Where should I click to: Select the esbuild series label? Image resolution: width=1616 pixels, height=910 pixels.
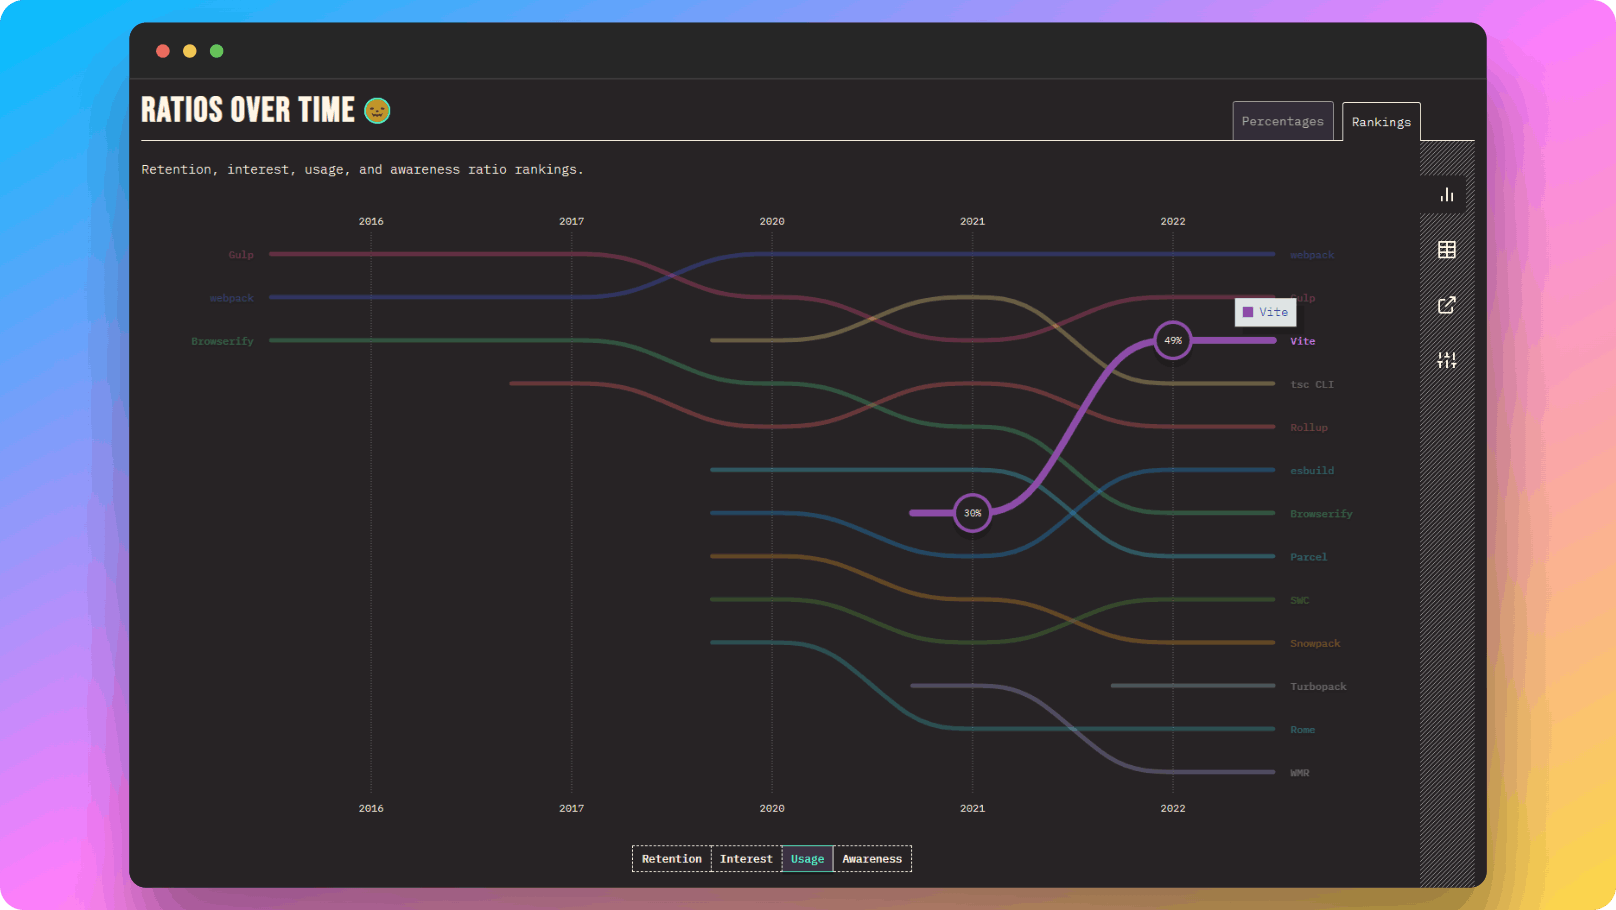[x=1311, y=470]
